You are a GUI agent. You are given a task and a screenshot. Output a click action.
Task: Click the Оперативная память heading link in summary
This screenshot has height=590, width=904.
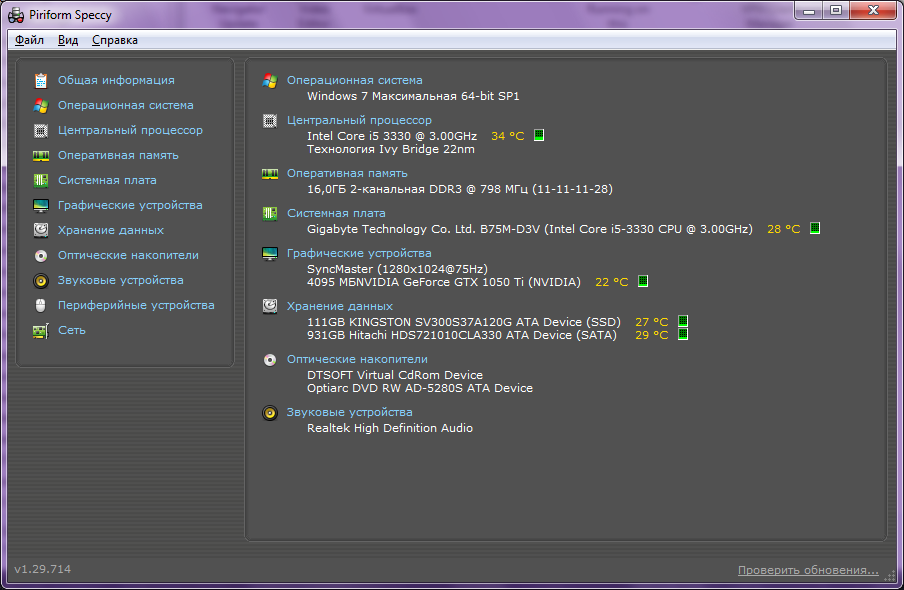point(347,173)
